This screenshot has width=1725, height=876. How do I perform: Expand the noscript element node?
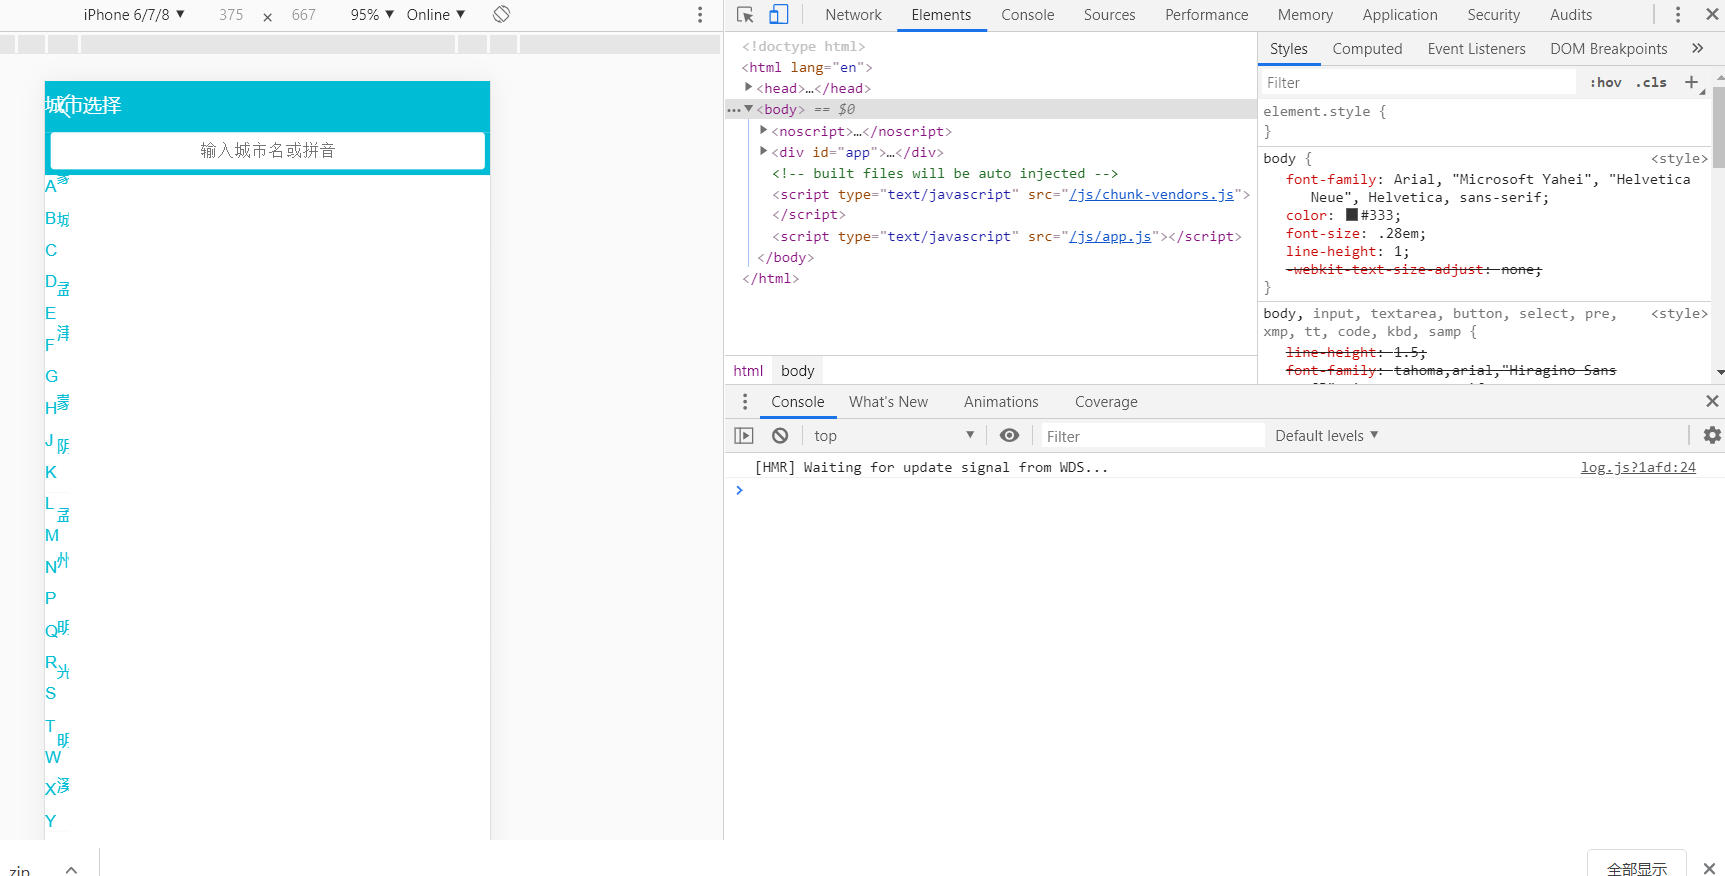coord(763,131)
